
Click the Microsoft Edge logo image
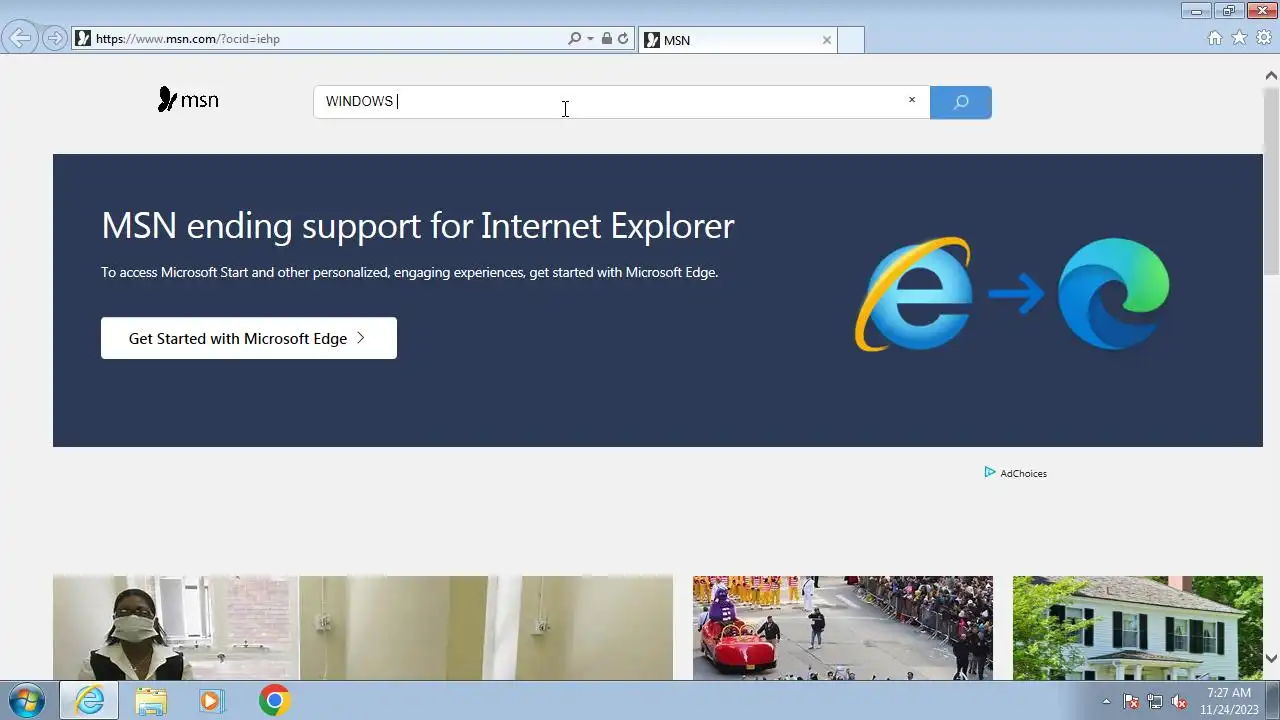pos(1113,294)
